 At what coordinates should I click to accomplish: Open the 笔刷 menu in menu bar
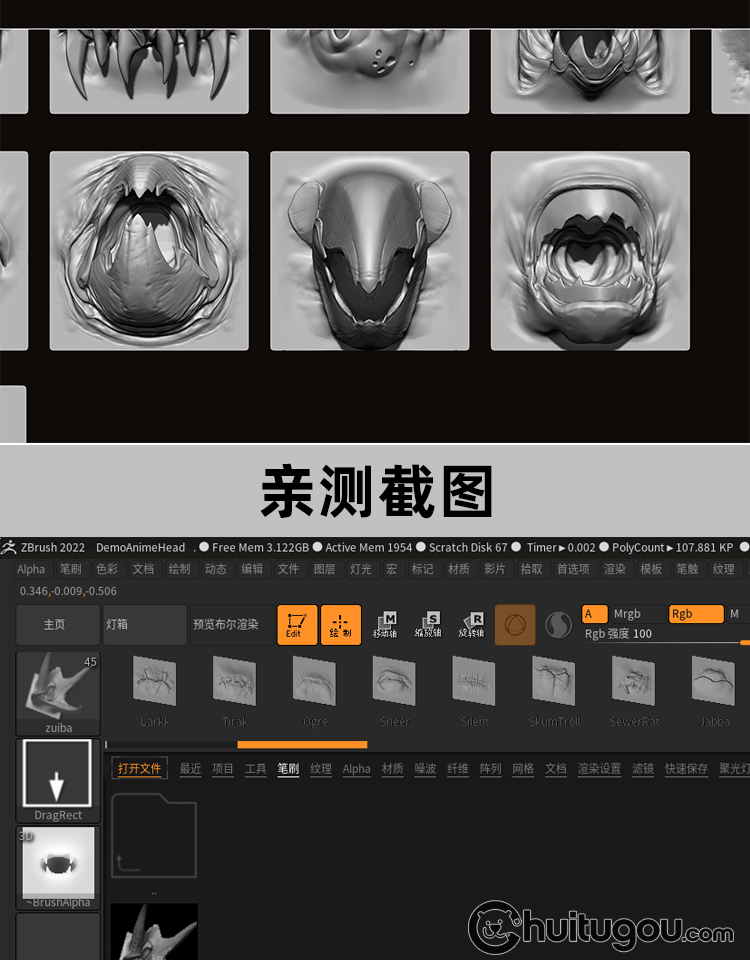pyautogui.click(x=70, y=569)
